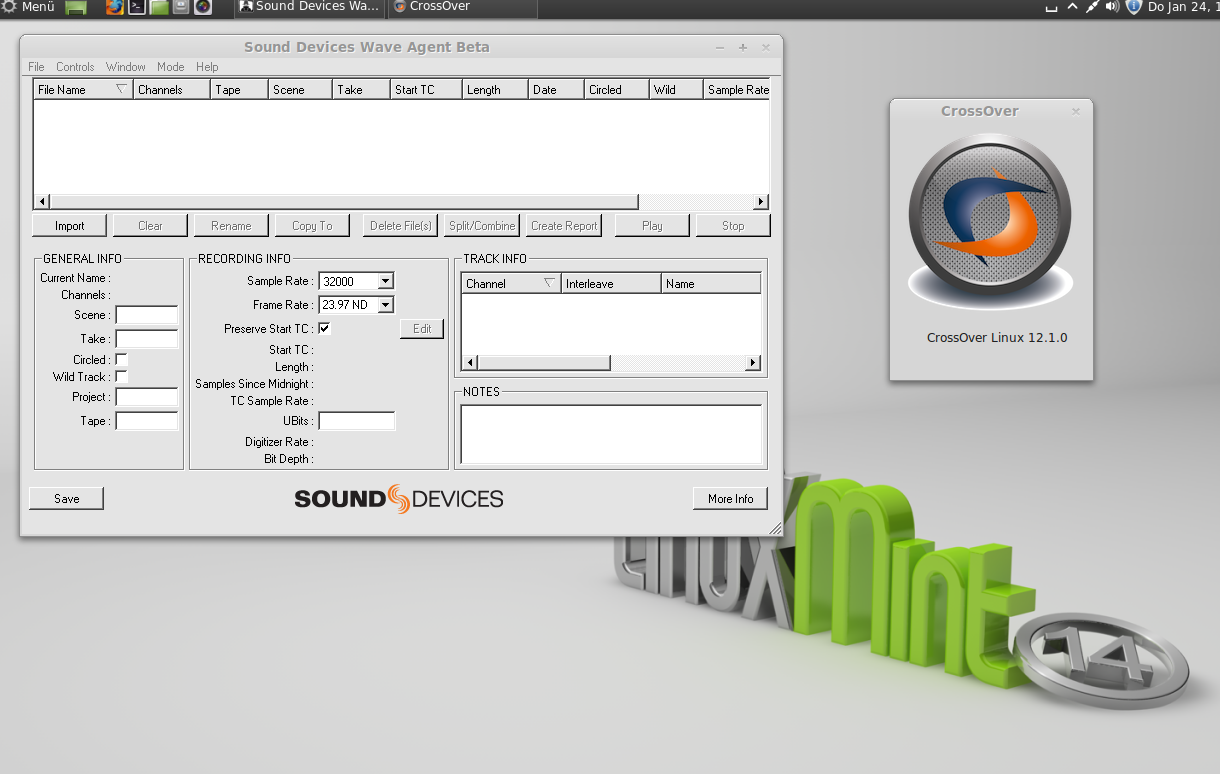Disable Preserve Start TC

[323, 327]
